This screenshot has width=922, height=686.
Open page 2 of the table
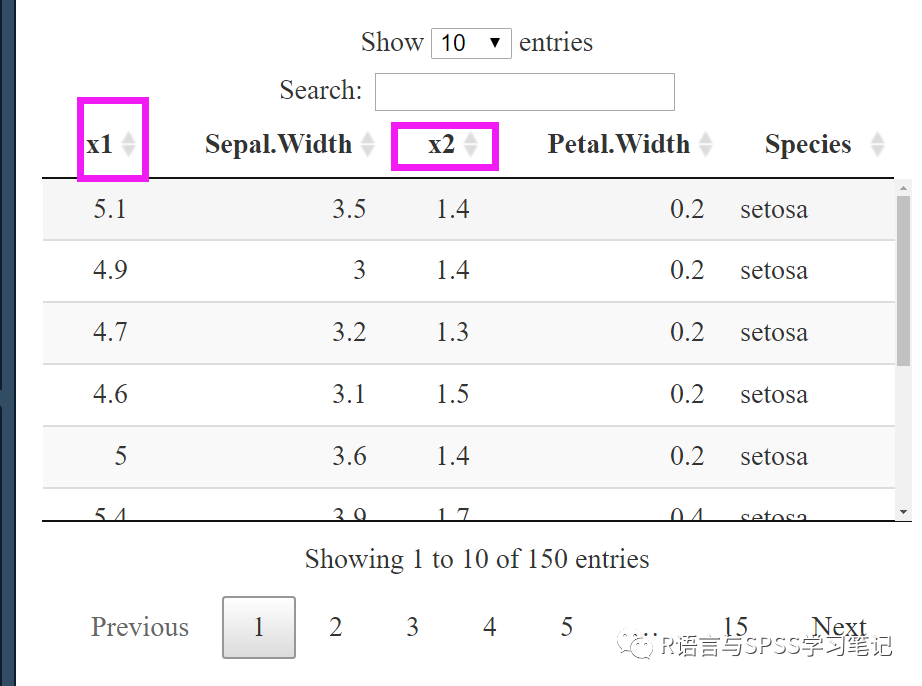click(336, 627)
